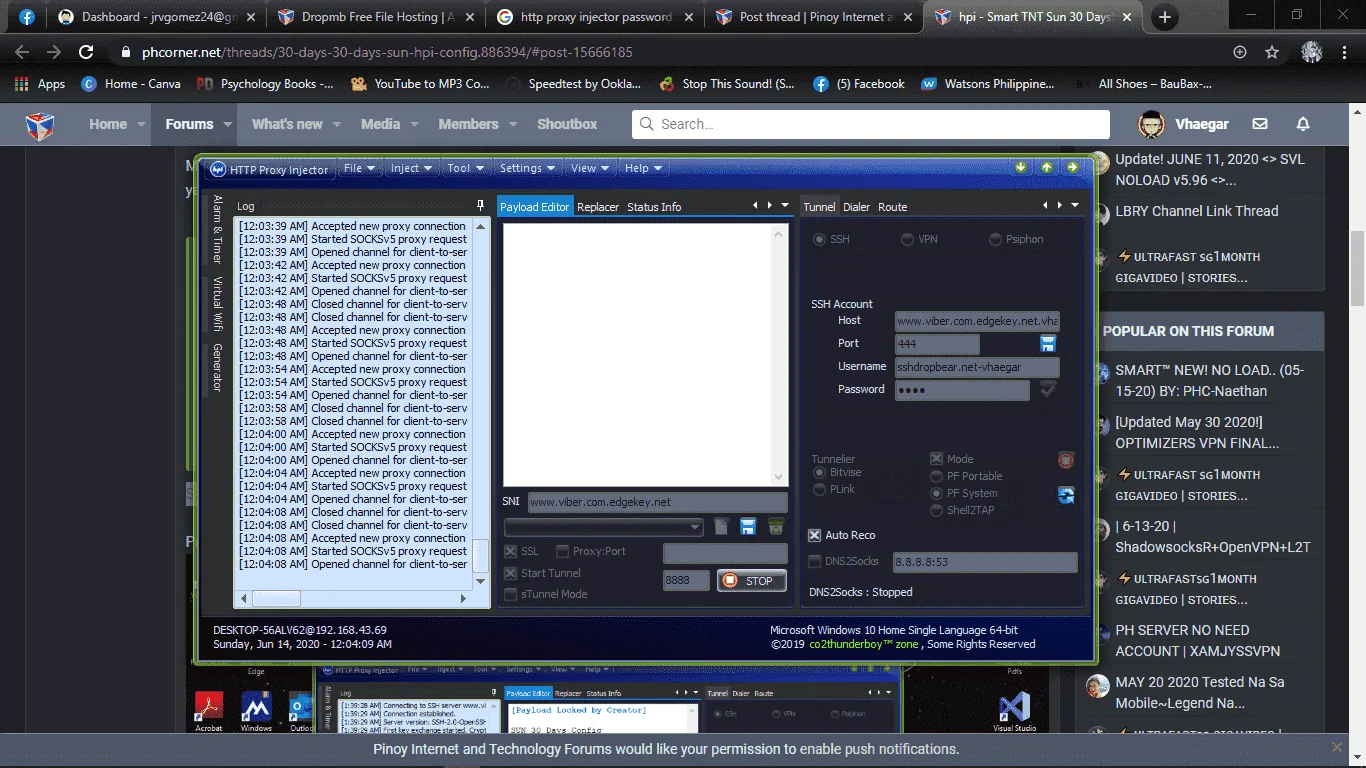Click the add-to-Chrome plus circle icon in address bar
This screenshot has width=1366, height=768.
coord(1240,52)
